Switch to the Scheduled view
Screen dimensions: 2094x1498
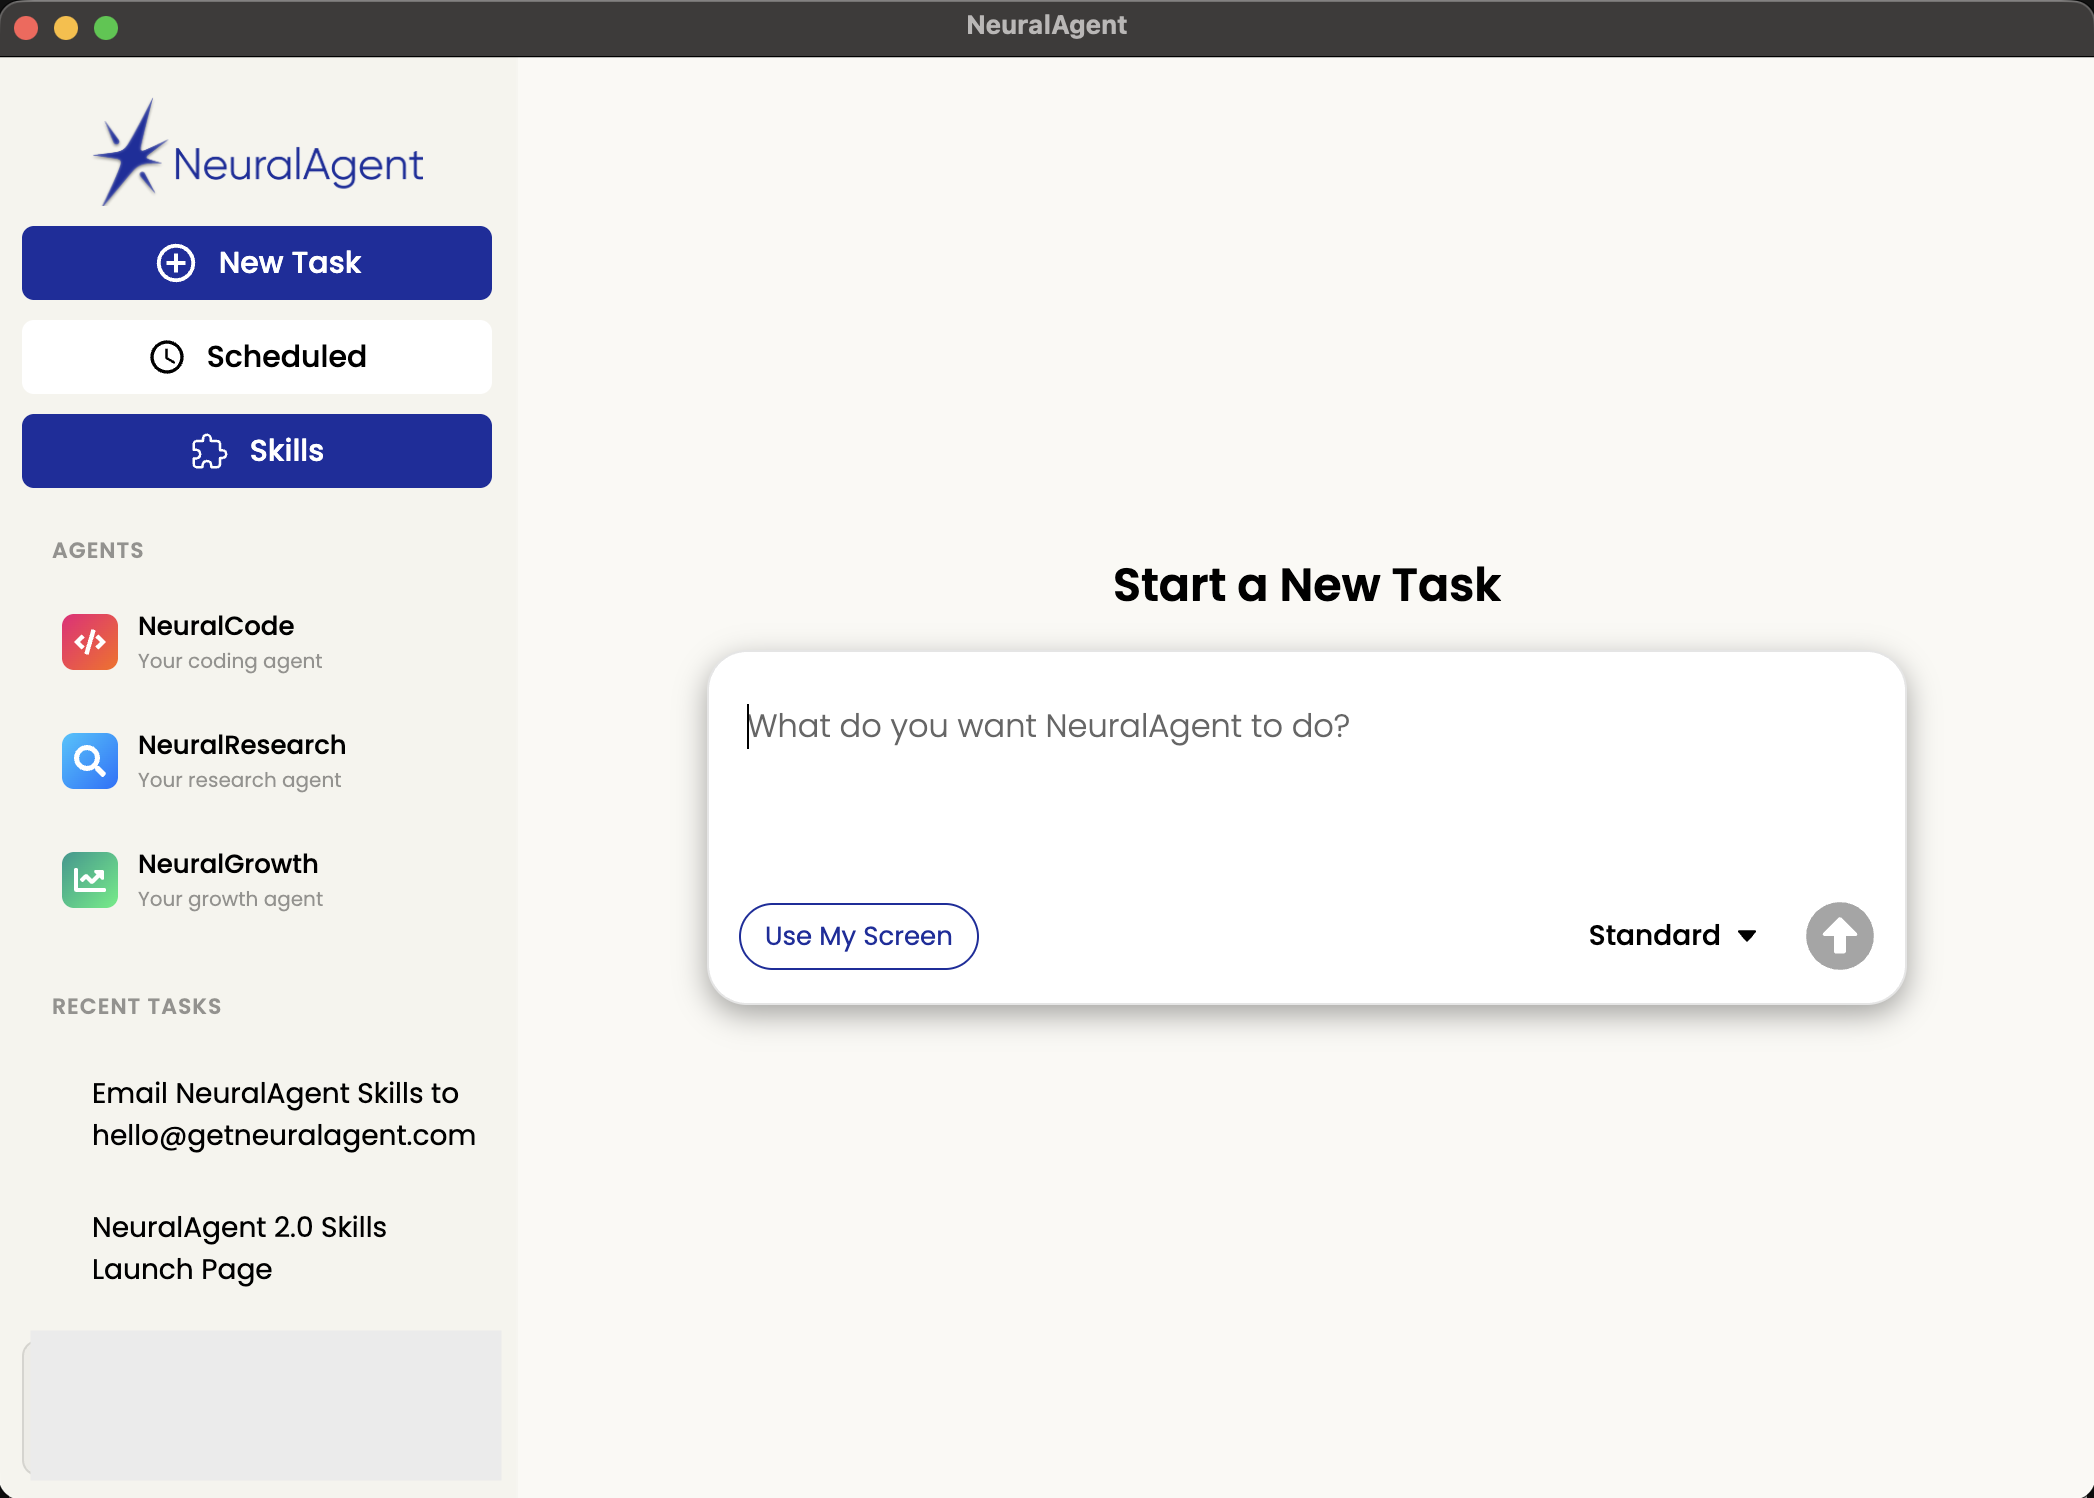point(256,357)
